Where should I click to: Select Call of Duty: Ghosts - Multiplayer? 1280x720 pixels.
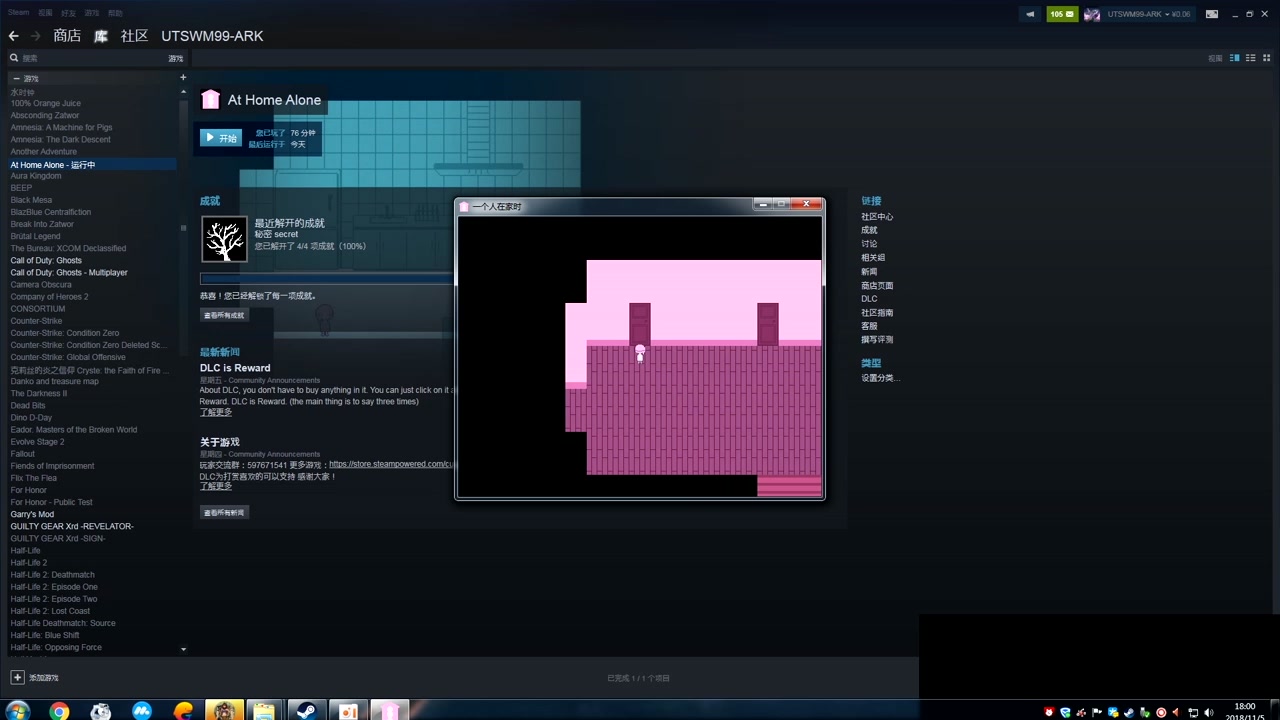[69, 272]
